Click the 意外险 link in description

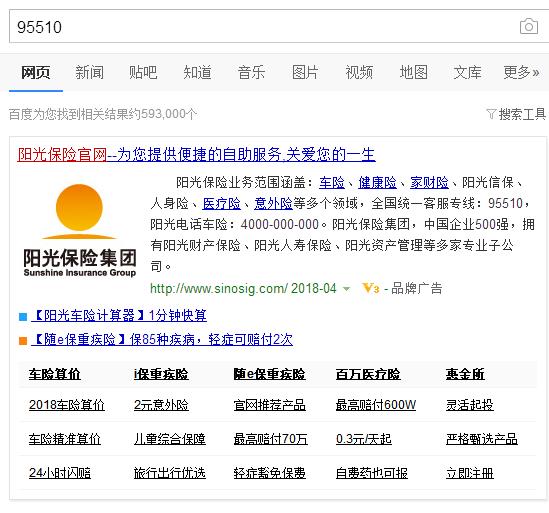(273, 203)
